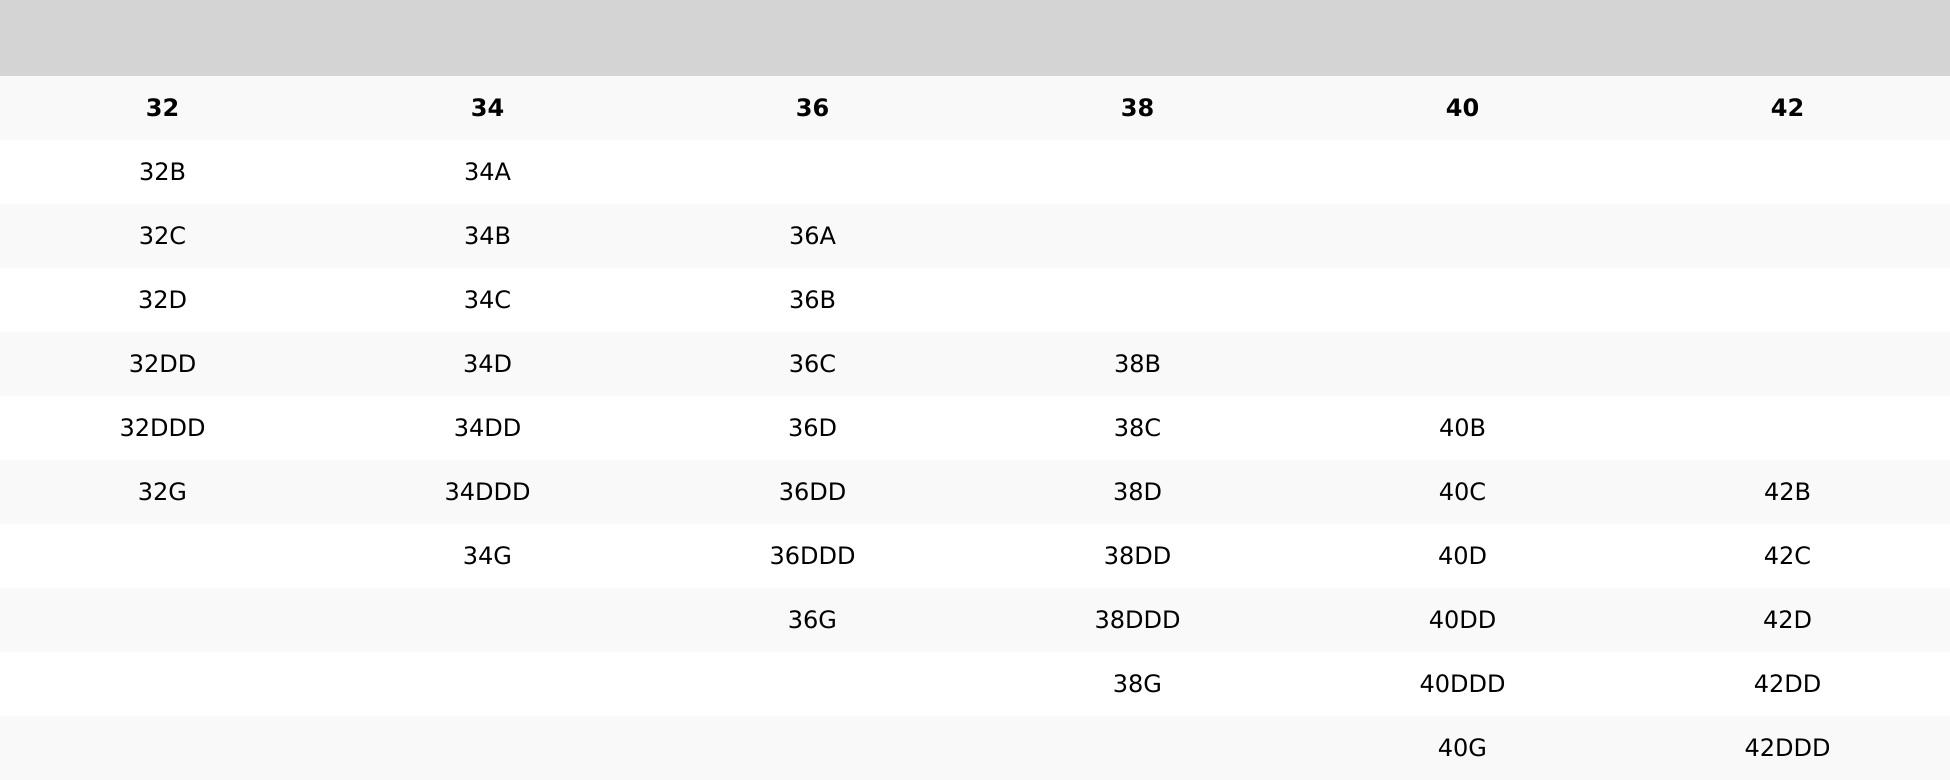Click the 32B size cell

(162, 172)
